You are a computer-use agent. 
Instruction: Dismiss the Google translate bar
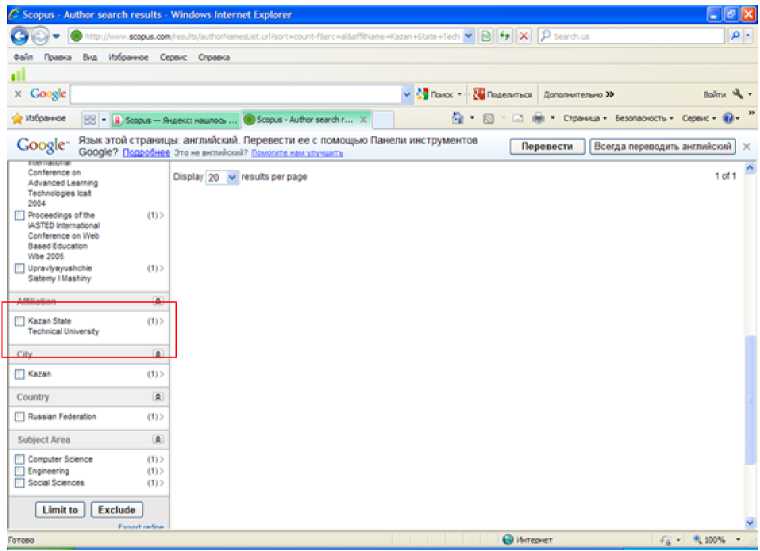coord(746,146)
